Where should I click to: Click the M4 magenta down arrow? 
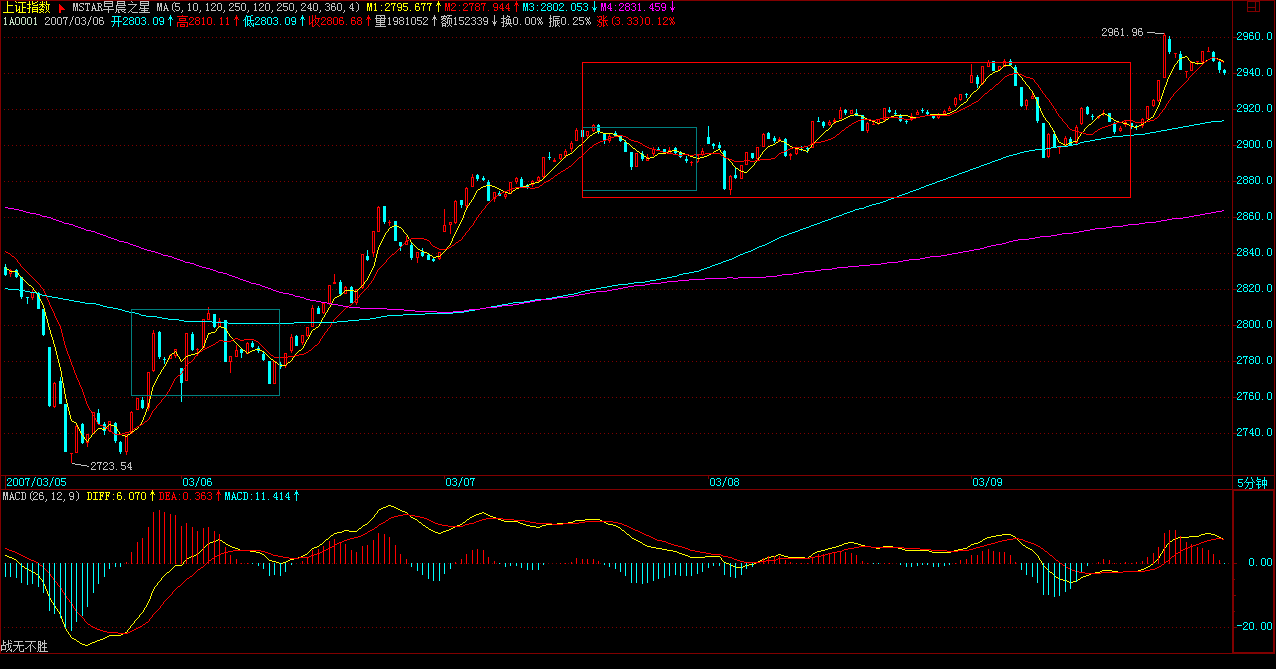[x=673, y=7]
